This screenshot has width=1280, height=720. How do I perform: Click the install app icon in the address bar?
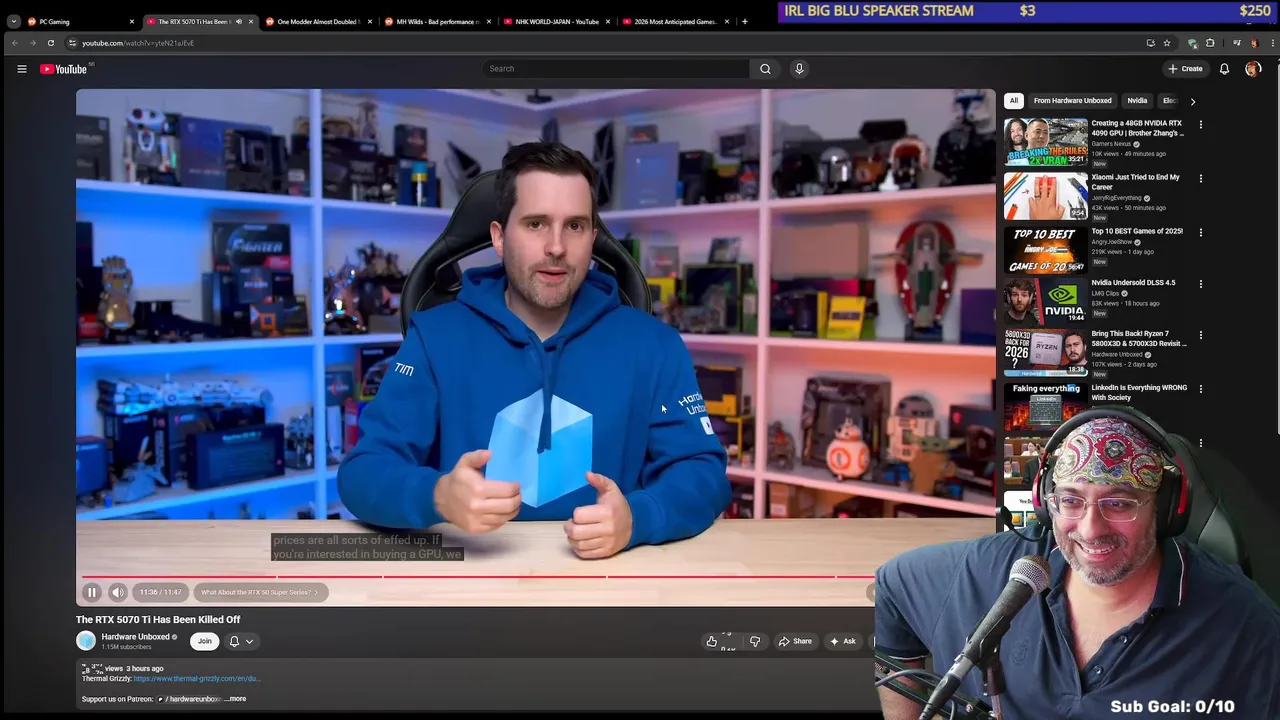[x=1150, y=43]
